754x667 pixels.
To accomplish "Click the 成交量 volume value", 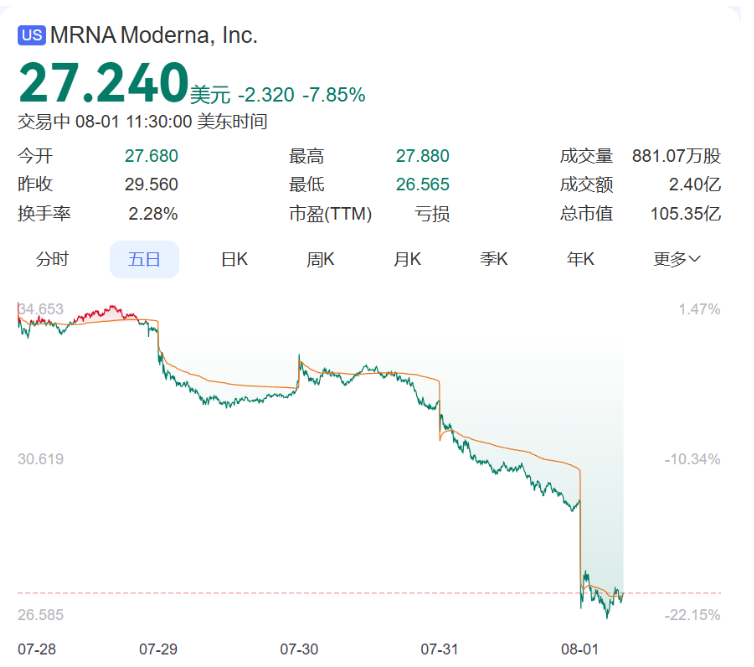I will pyautogui.click(x=677, y=156).
